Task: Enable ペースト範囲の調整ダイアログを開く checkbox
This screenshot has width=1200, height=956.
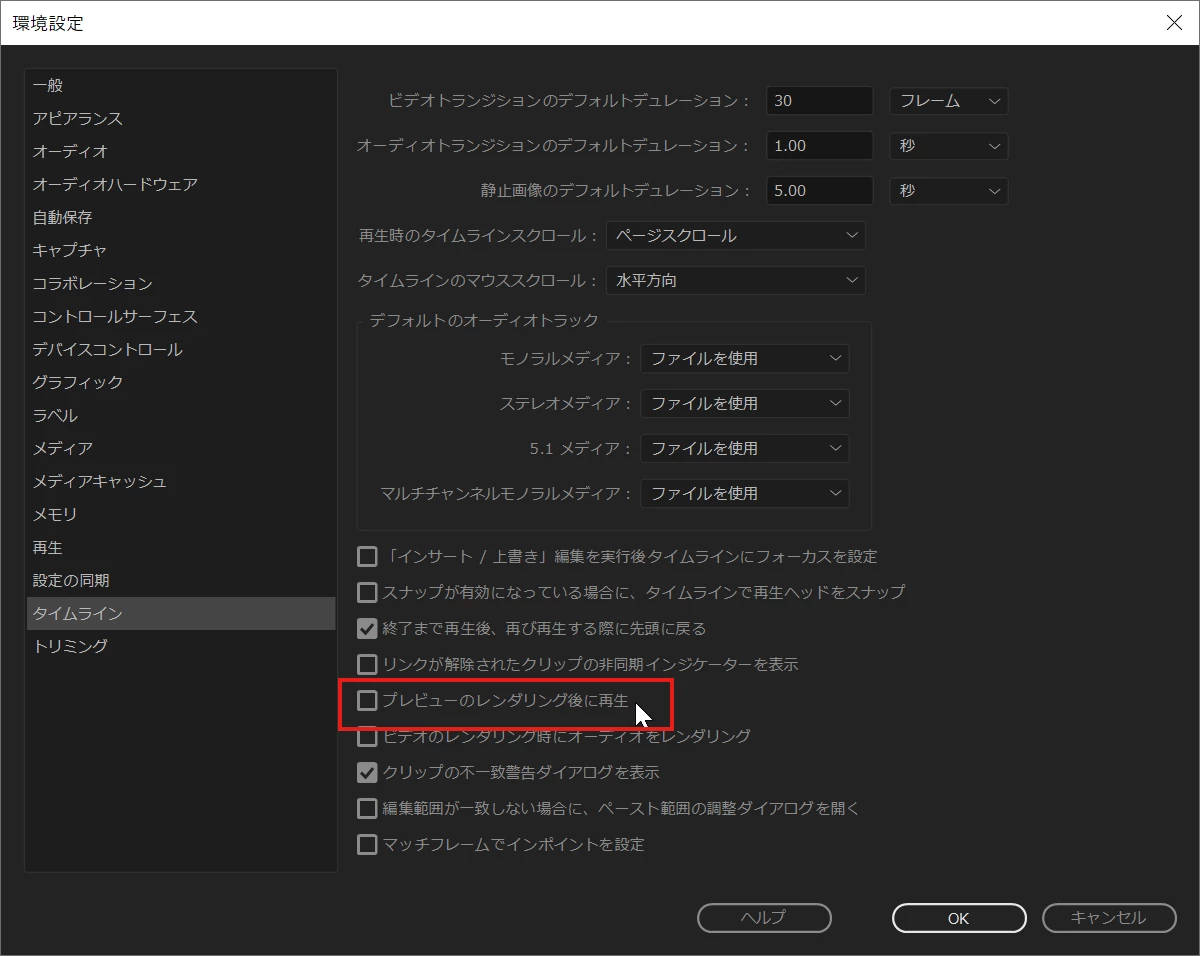Action: (367, 809)
